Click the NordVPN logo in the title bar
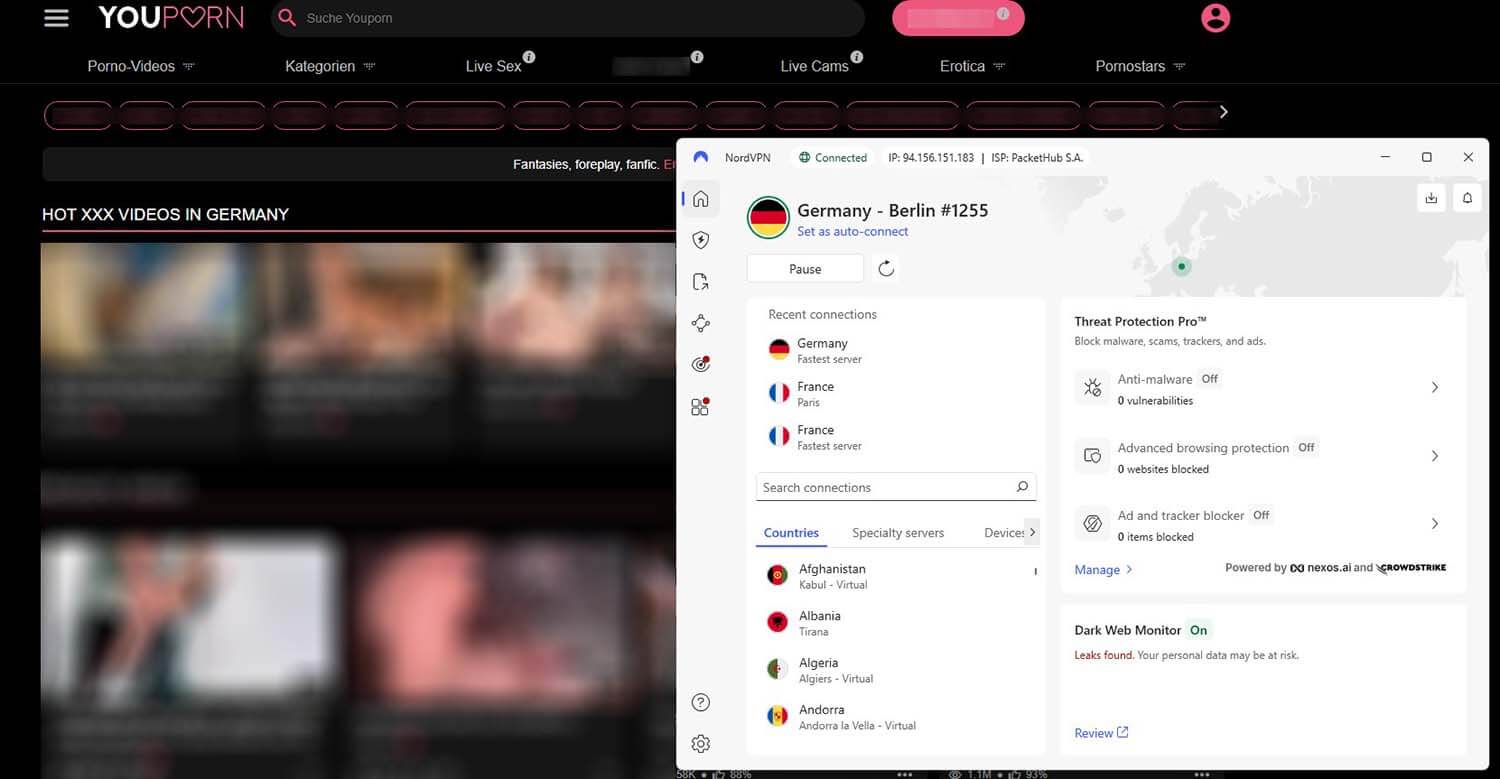 tap(701, 157)
